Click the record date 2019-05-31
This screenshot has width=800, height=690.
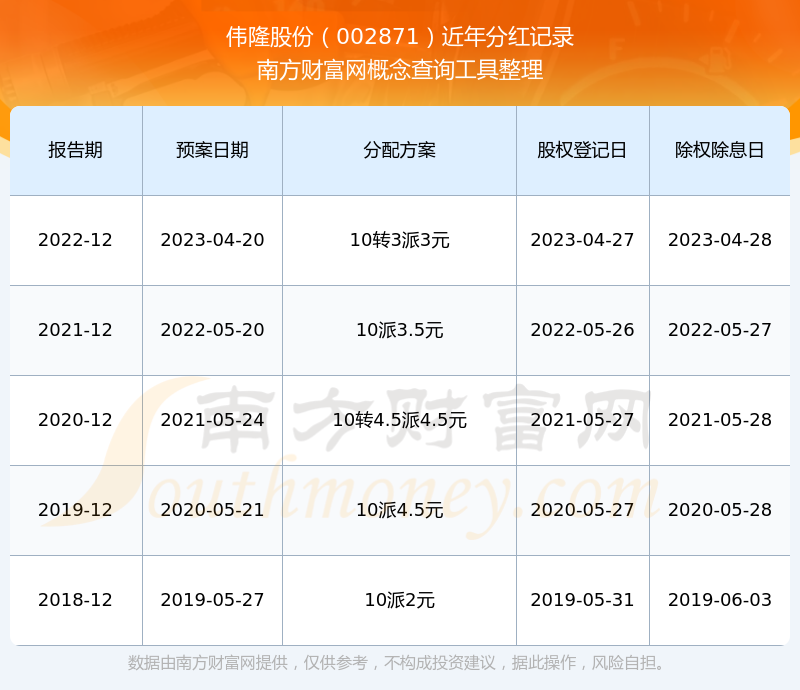582,599
